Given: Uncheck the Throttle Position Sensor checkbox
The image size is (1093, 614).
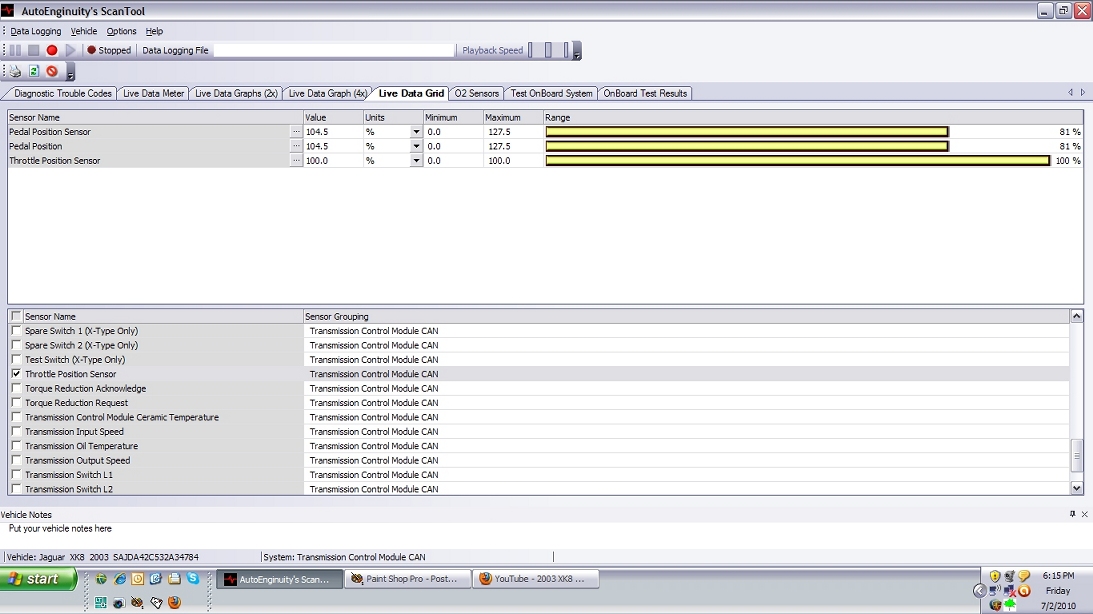Looking at the screenshot, I should pos(16,374).
